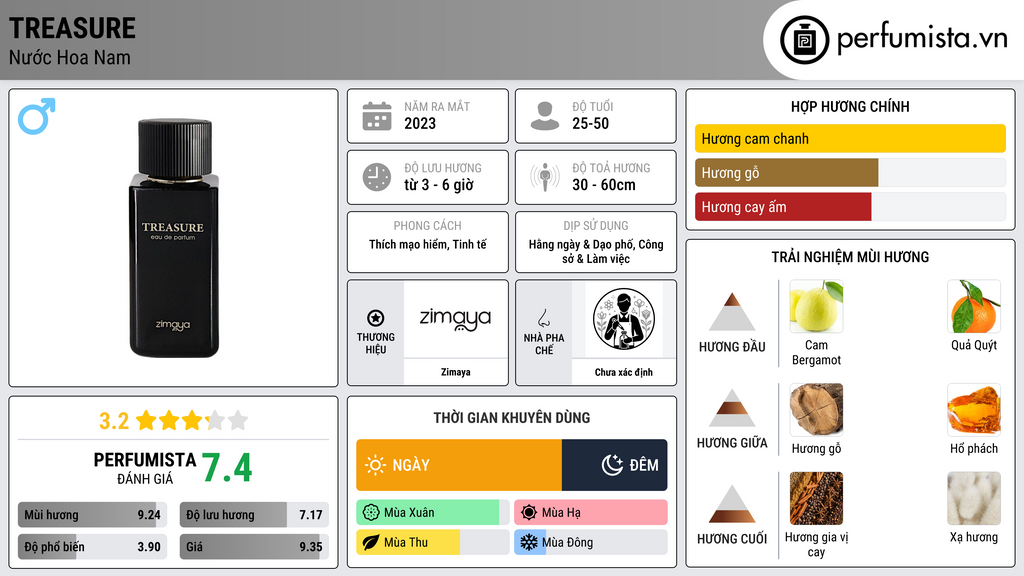Click the Zimaya brand logo
The width and height of the screenshot is (1024, 576).
click(455, 319)
